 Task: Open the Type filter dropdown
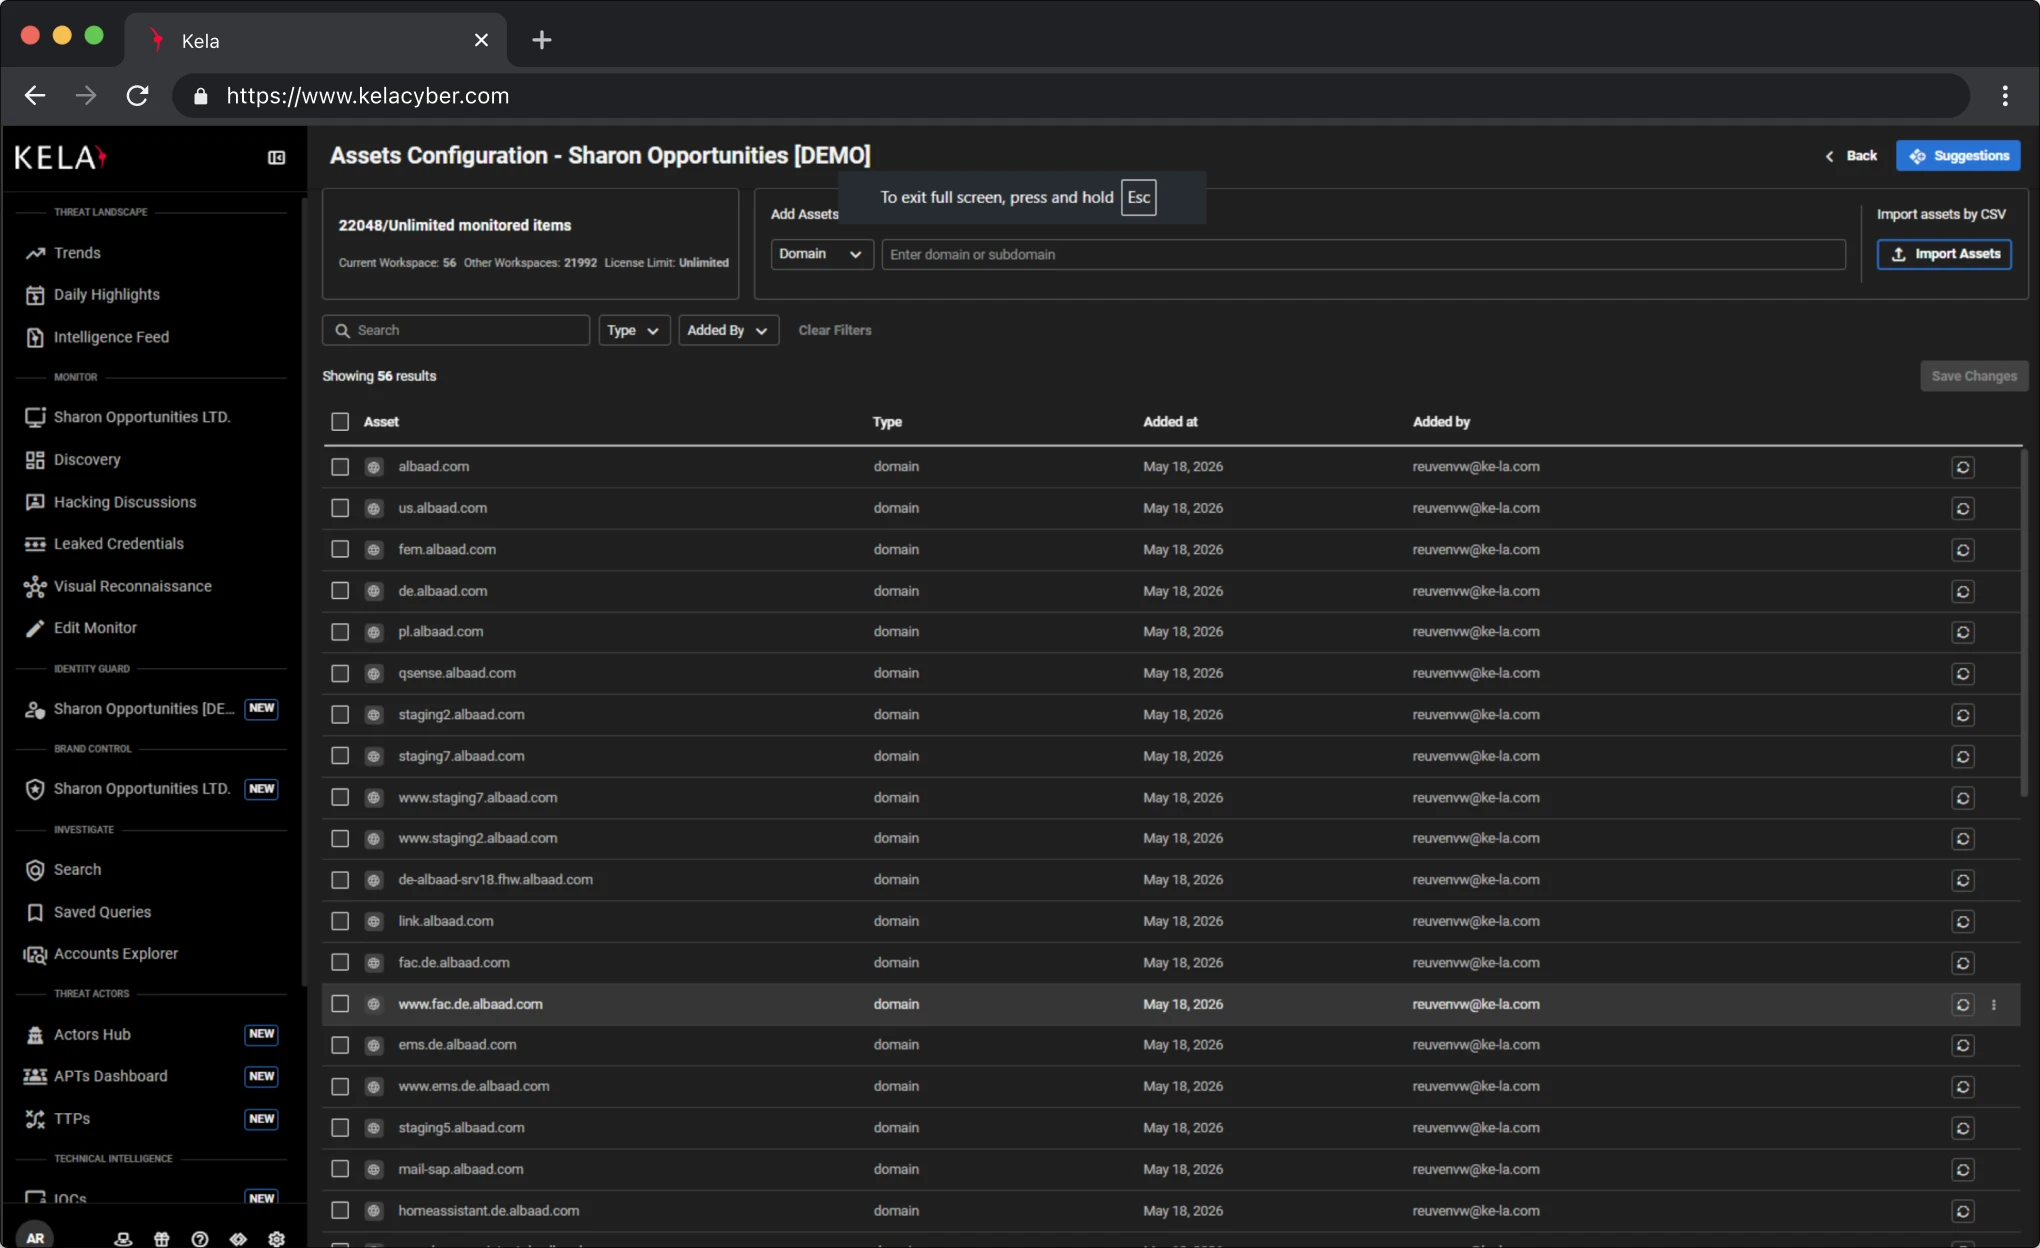pos(633,330)
